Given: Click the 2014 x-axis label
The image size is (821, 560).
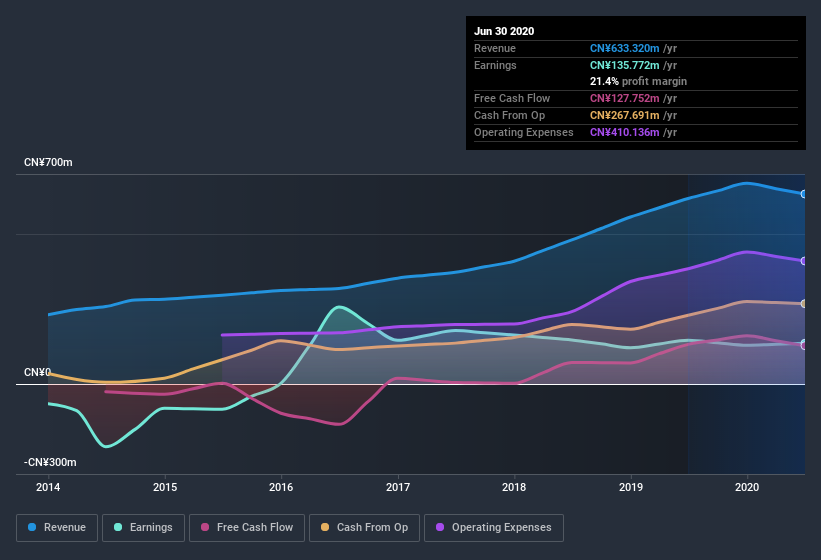Looking at the screenshot, I should 48,486.
